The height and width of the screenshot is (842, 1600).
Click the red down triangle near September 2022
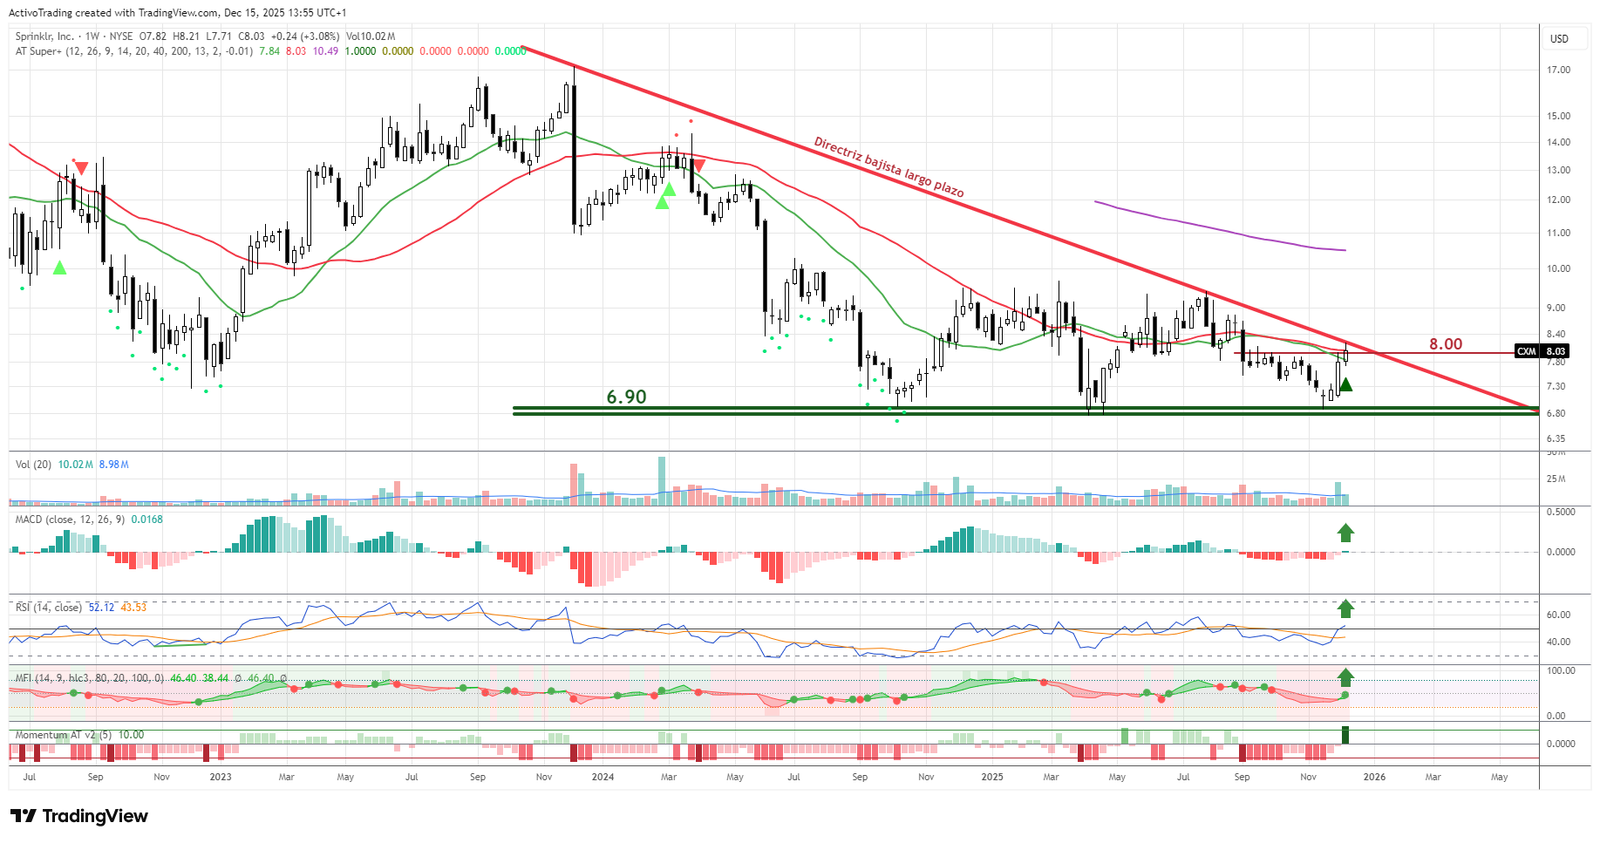click(81, 168)
